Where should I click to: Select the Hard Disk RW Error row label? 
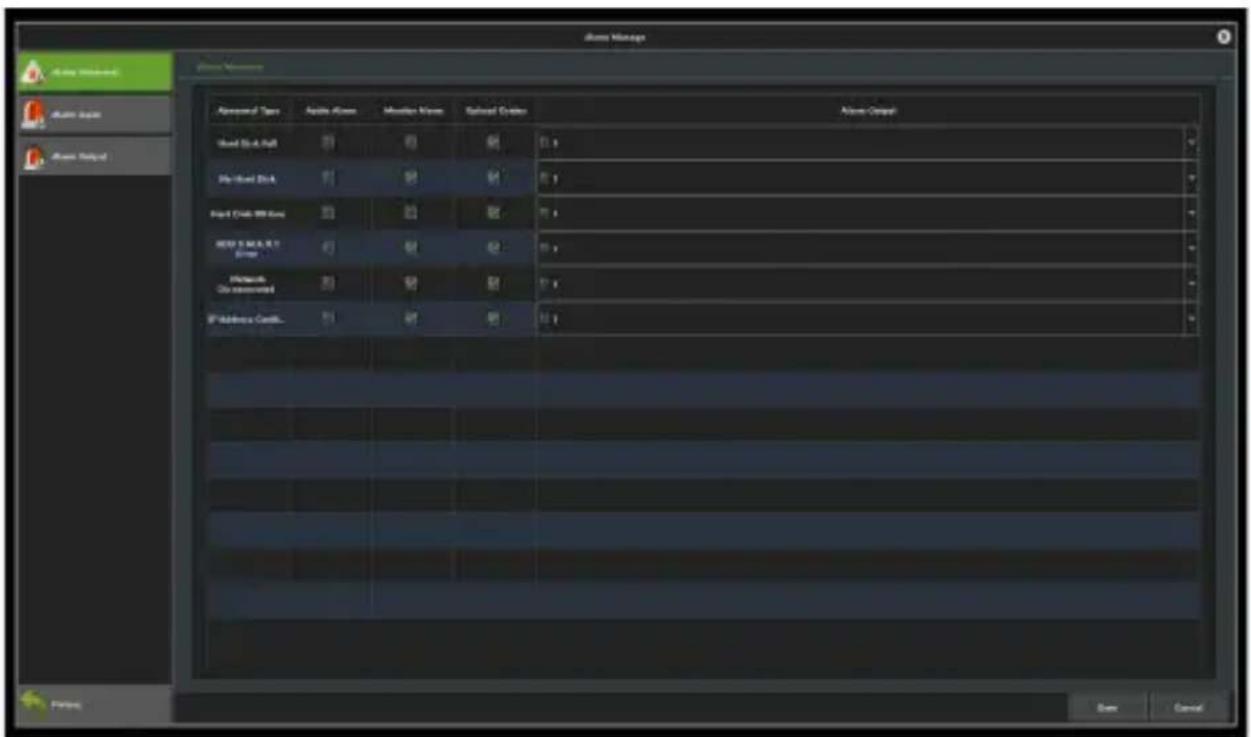[x=249, y=214]
